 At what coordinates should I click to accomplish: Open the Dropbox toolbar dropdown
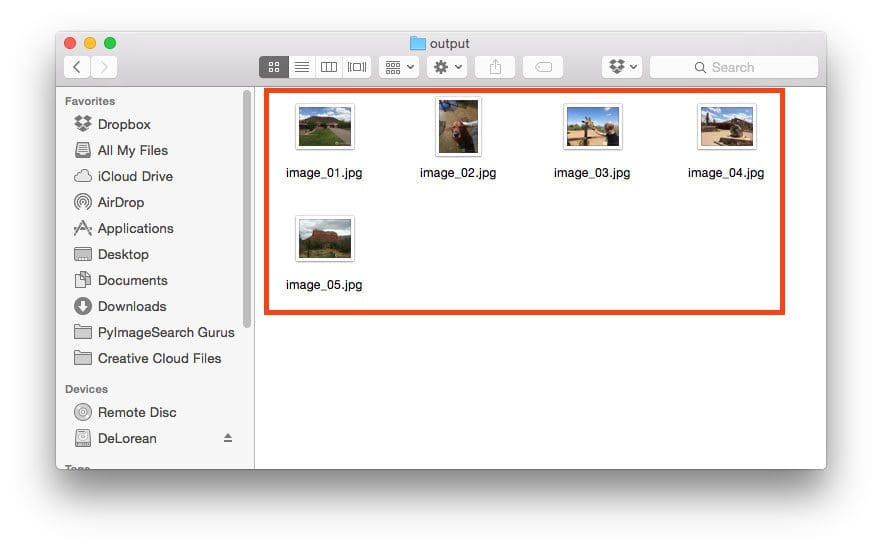coord(622,67)
